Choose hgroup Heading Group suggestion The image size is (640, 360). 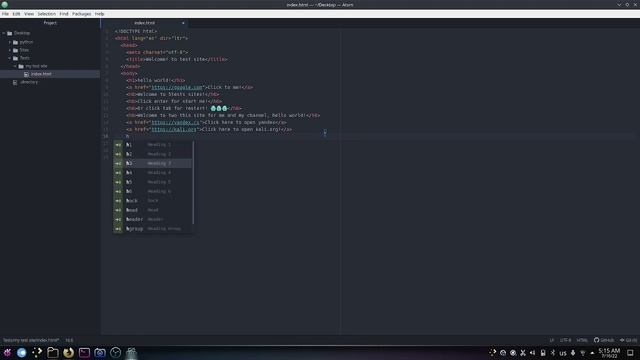(153, 229)
